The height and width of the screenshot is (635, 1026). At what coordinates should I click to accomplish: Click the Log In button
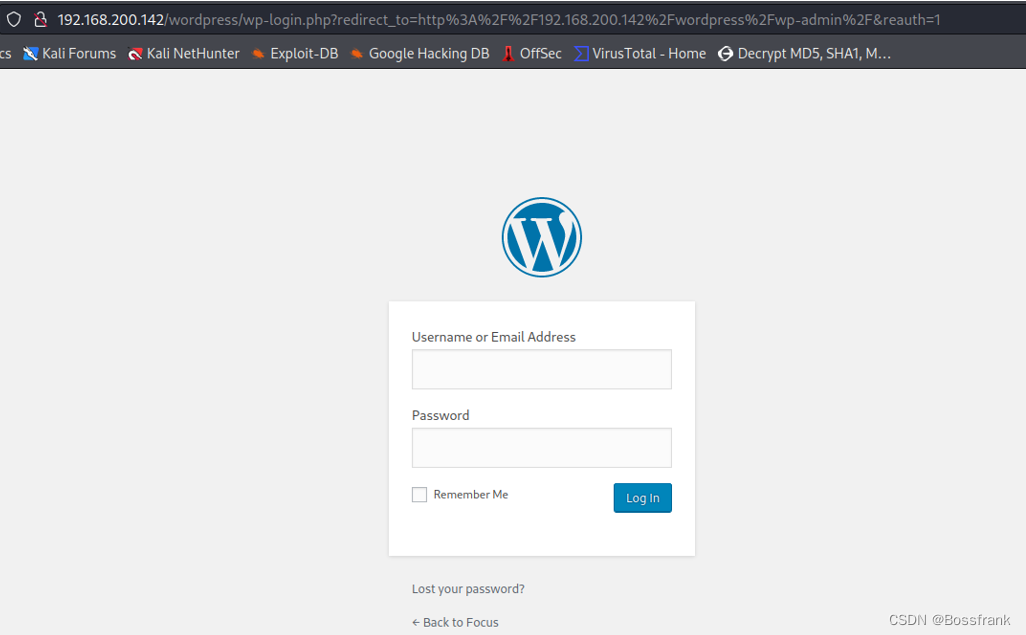642,498
